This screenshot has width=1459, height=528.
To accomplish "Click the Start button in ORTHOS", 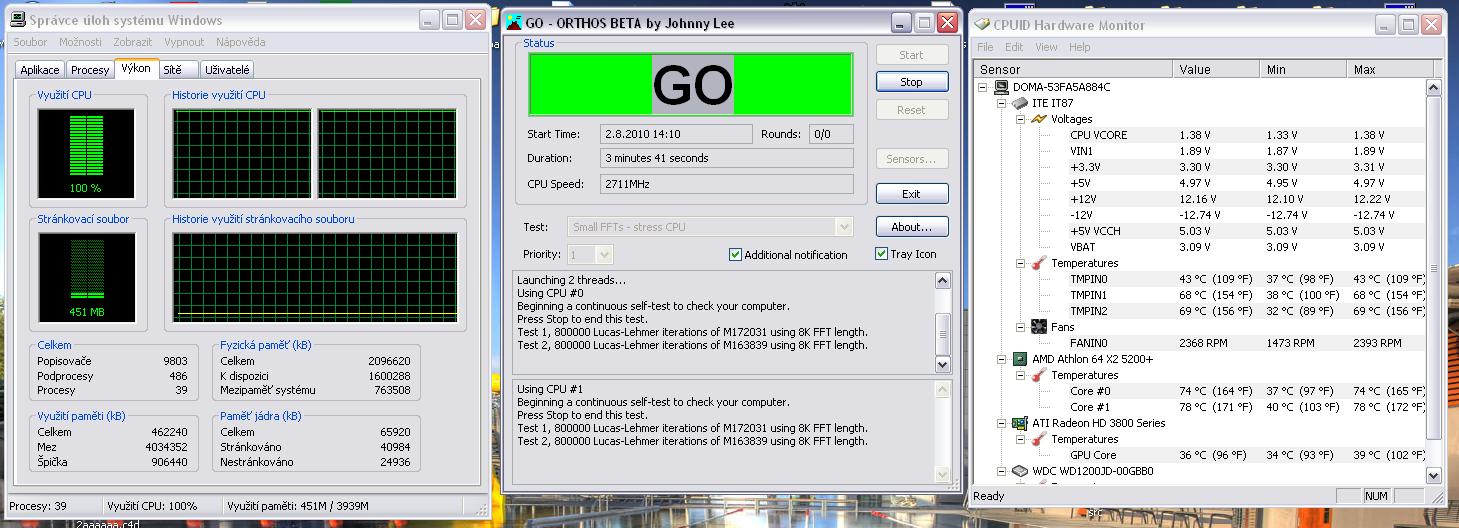I will coord(911,55).
